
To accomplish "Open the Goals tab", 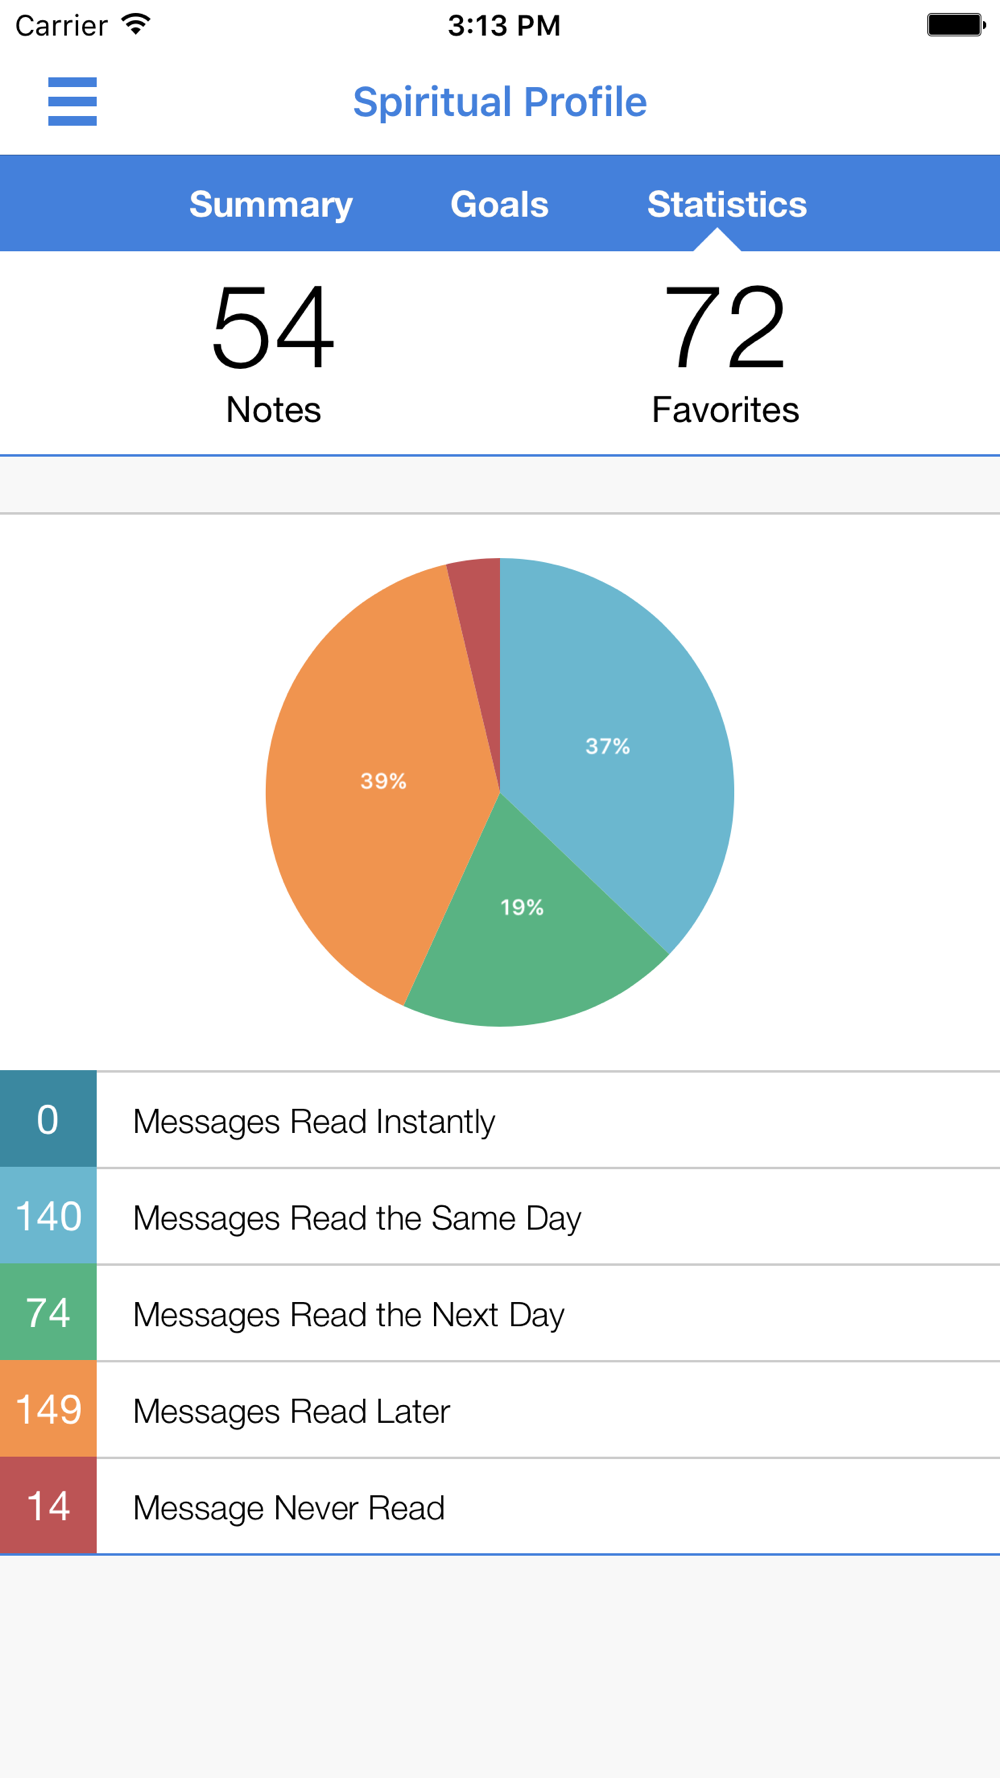I will tap(499, 204).
